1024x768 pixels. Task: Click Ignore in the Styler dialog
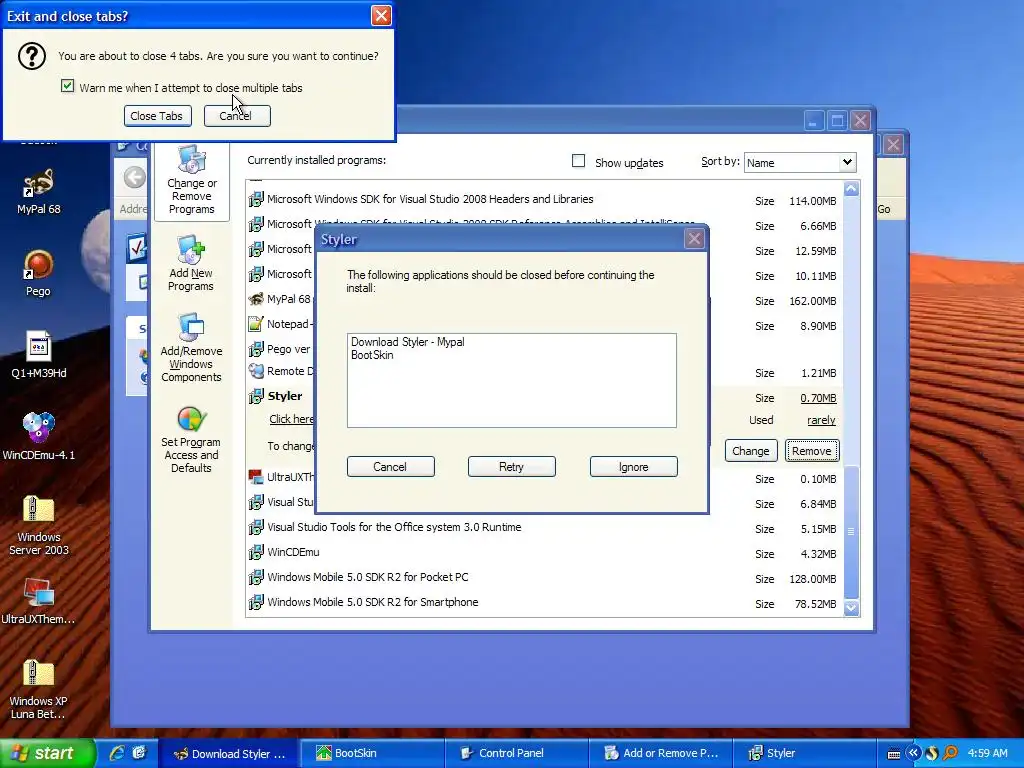coord(633,467)
